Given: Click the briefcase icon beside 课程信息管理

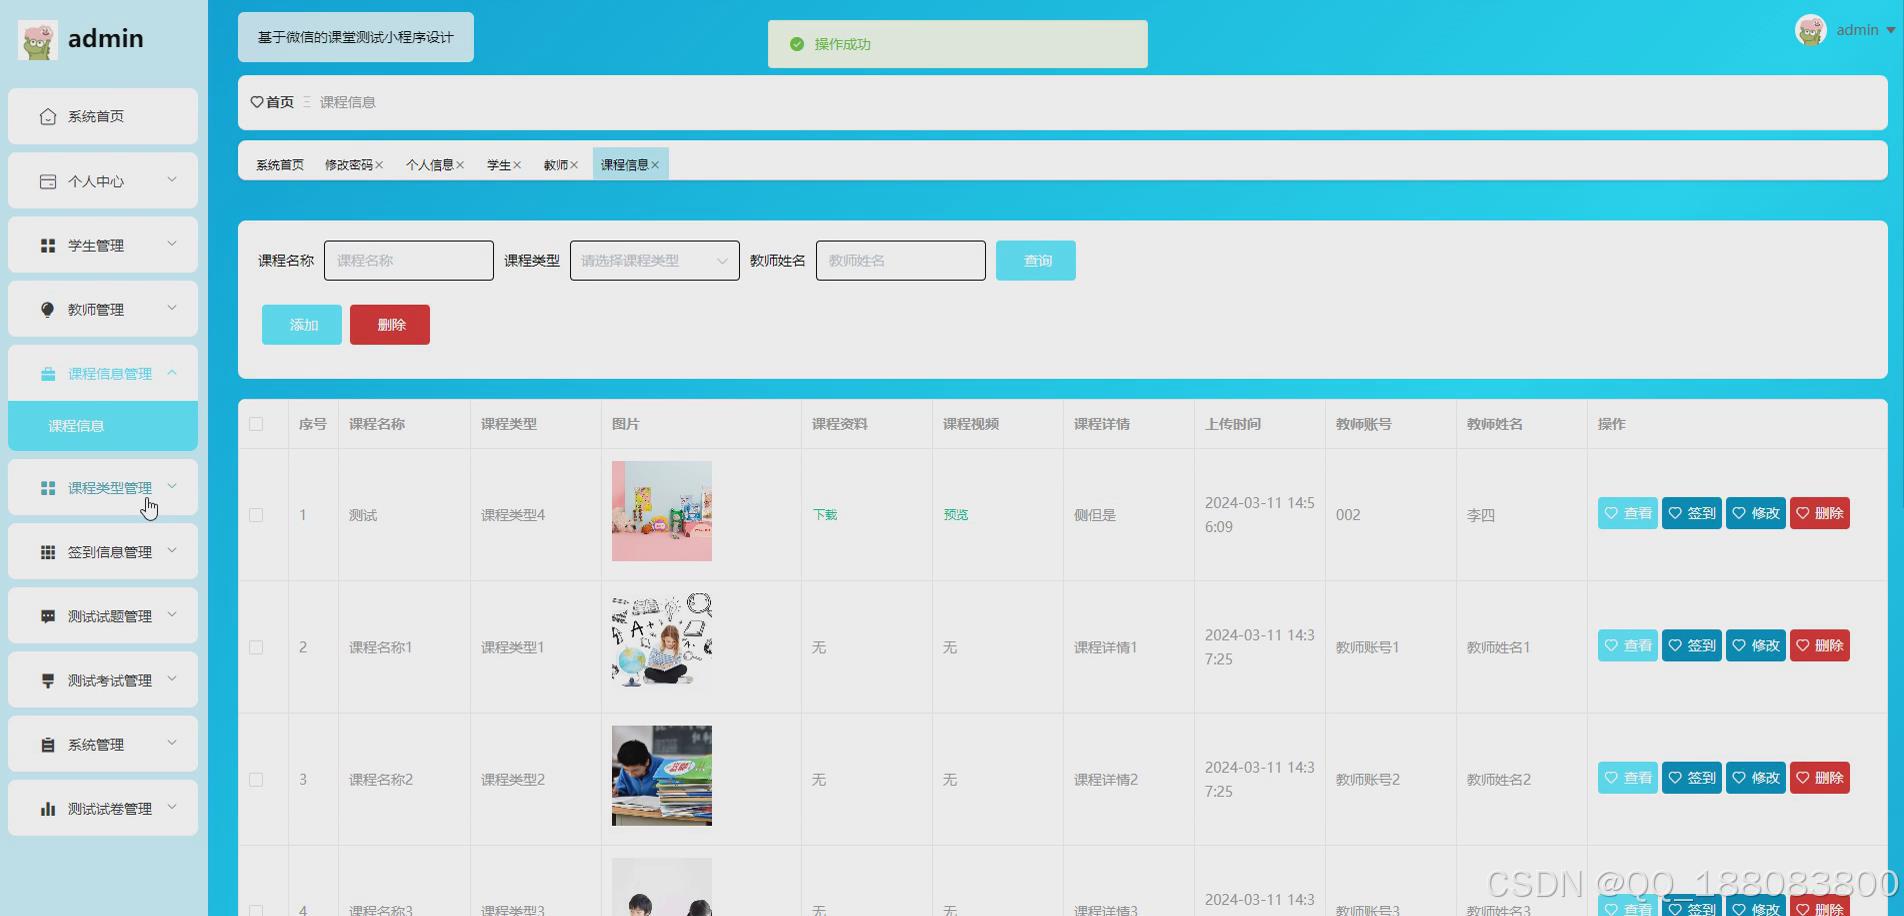Looking at the screenshot, I should 47,374.
